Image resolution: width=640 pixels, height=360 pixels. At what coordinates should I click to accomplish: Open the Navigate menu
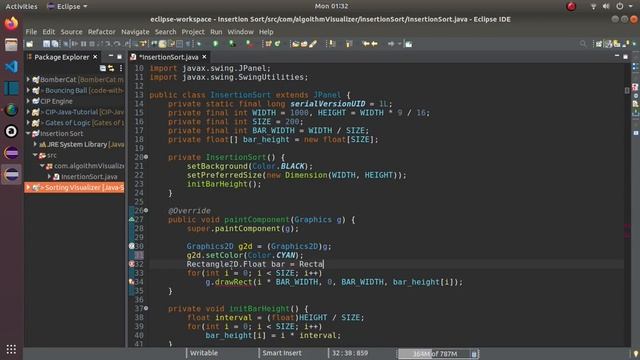135,32
